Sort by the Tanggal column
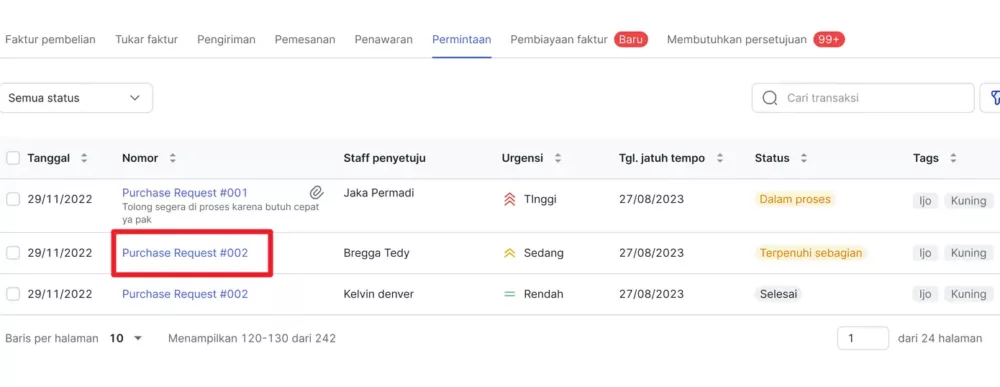Screen dimensions: 1000x387 84,158
